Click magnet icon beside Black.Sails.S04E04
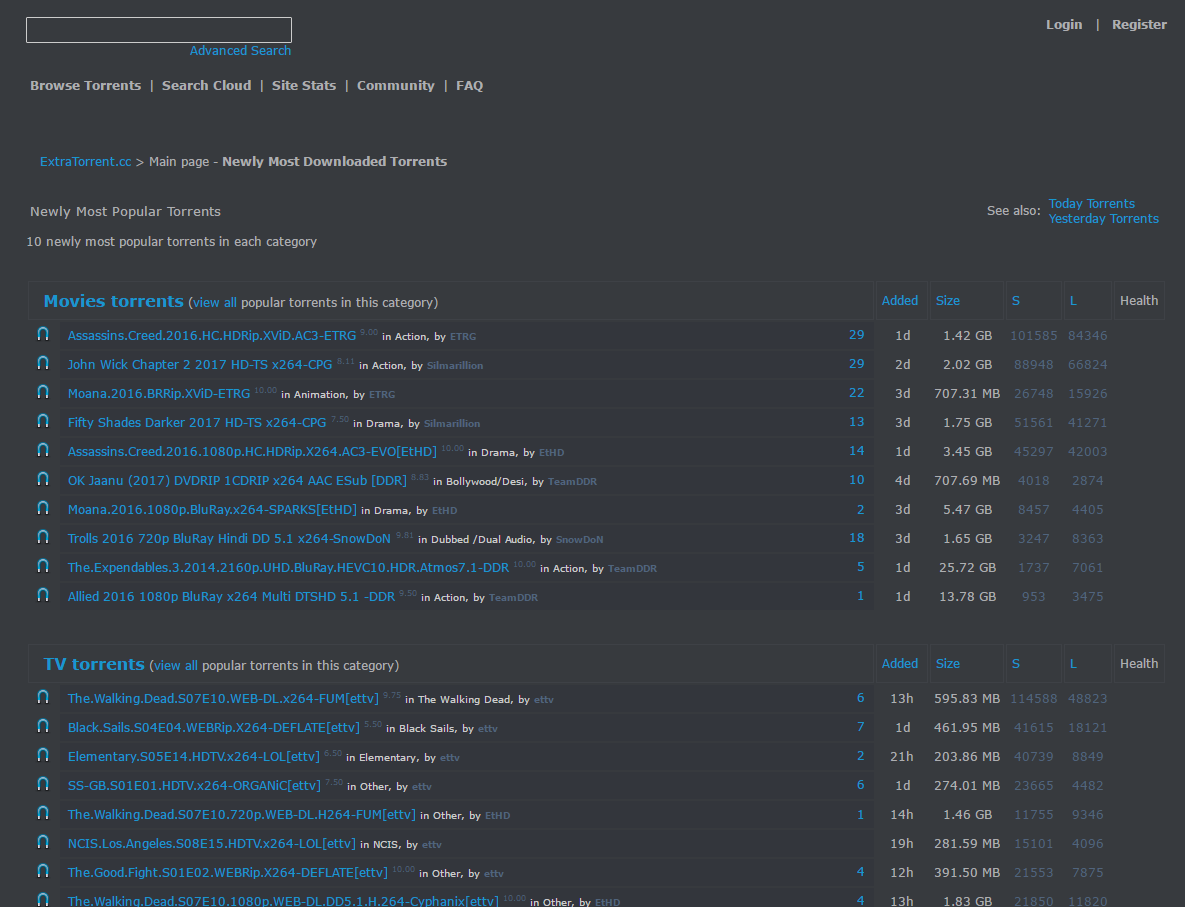Screen dimensions: 1185x907 coord(43,727)
